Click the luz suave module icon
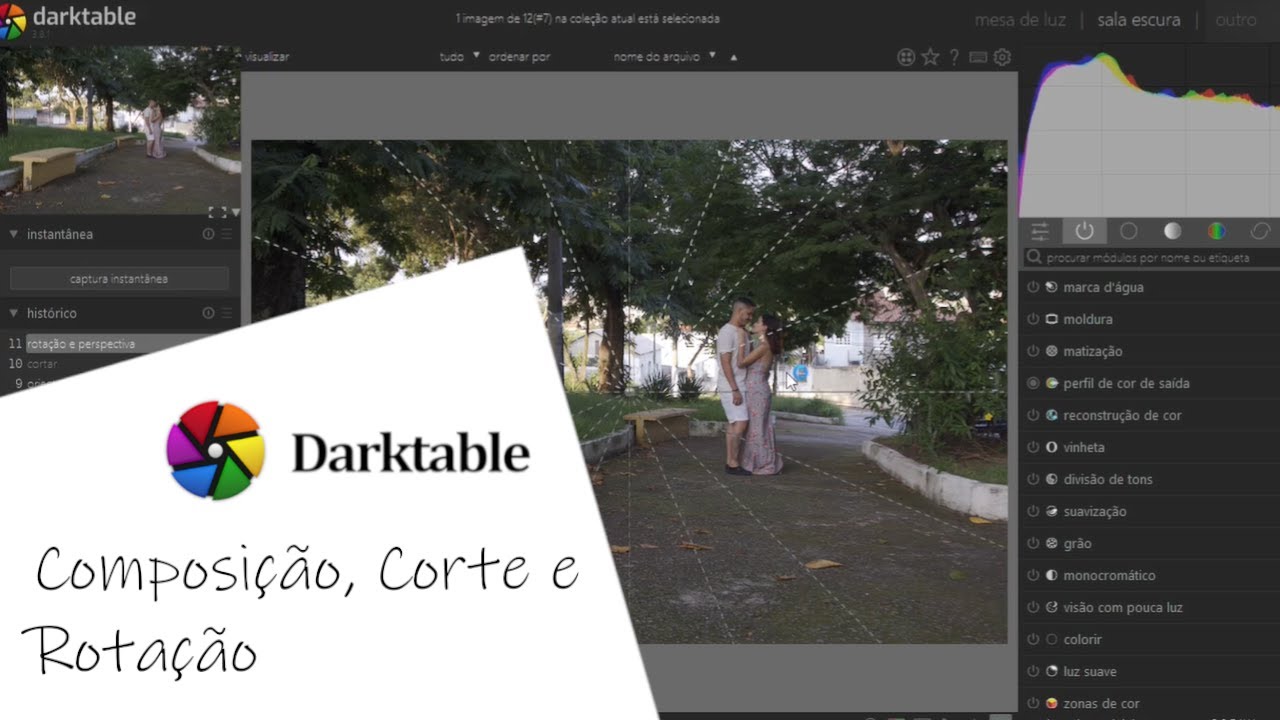 tap(1052, 671)
